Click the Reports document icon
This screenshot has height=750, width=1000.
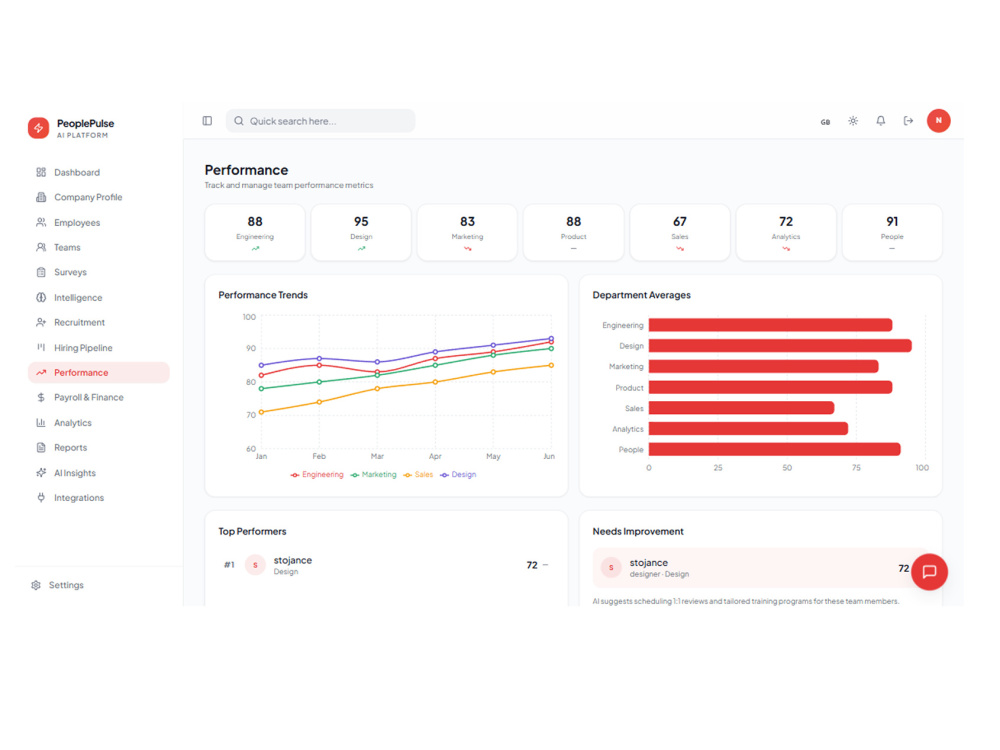coord(41,448)
